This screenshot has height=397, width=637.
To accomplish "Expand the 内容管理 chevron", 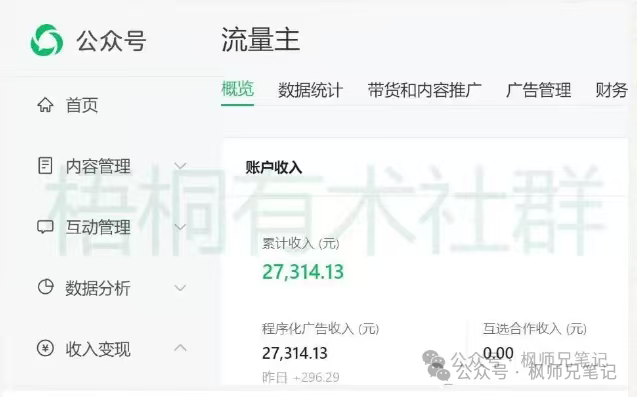I will (180, 166).
